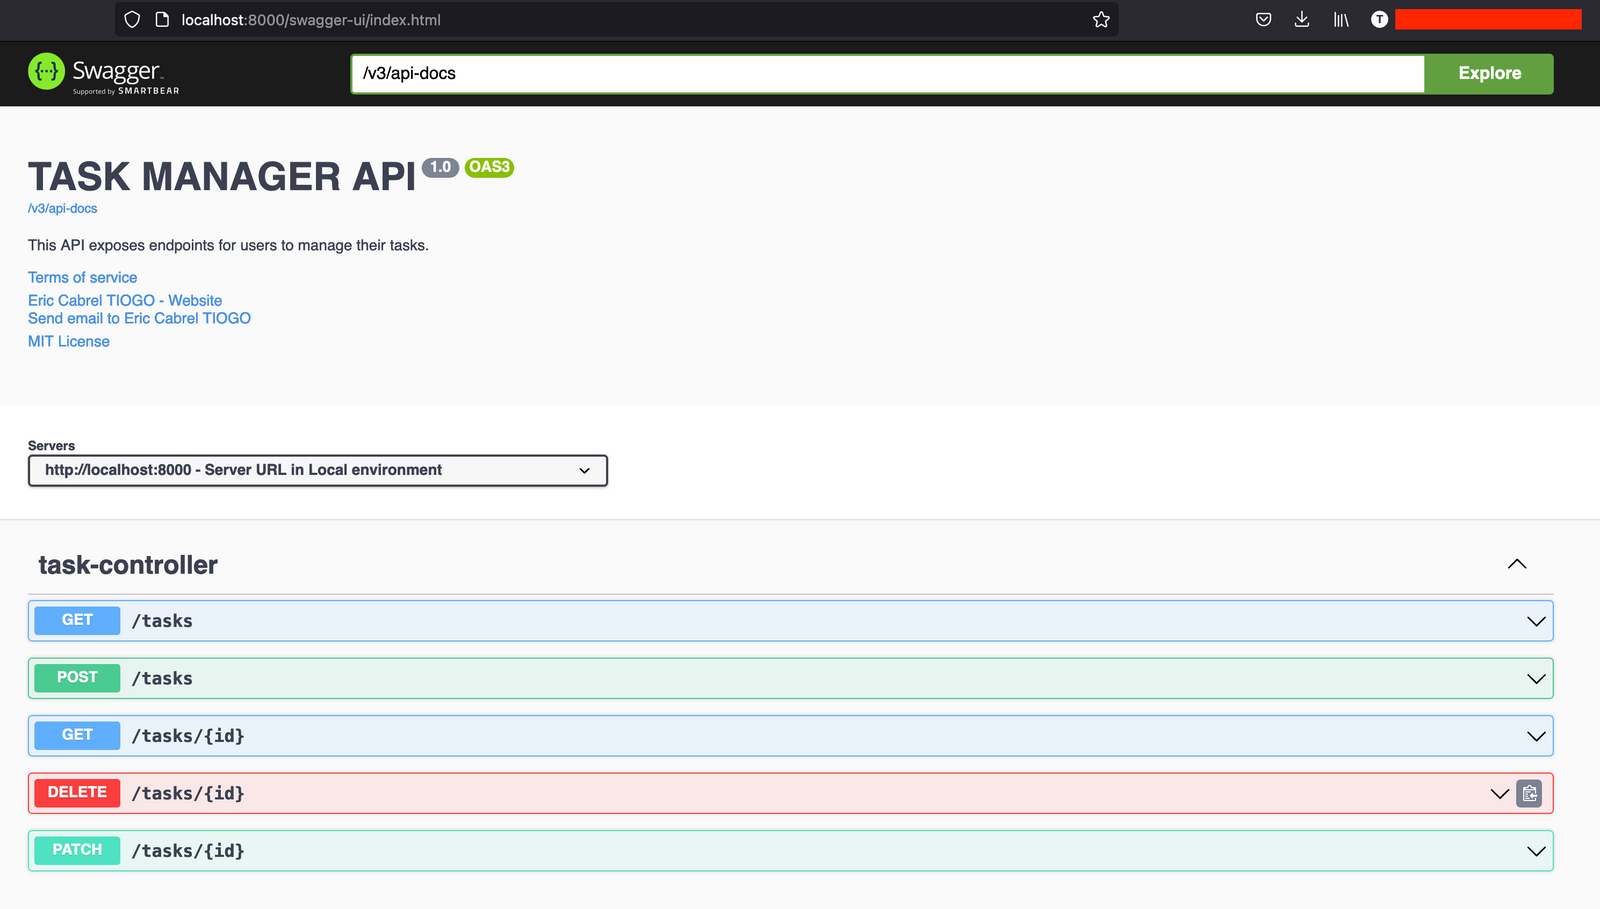
Task: Open the MIT License link
Action: click(x=69, y=342)
